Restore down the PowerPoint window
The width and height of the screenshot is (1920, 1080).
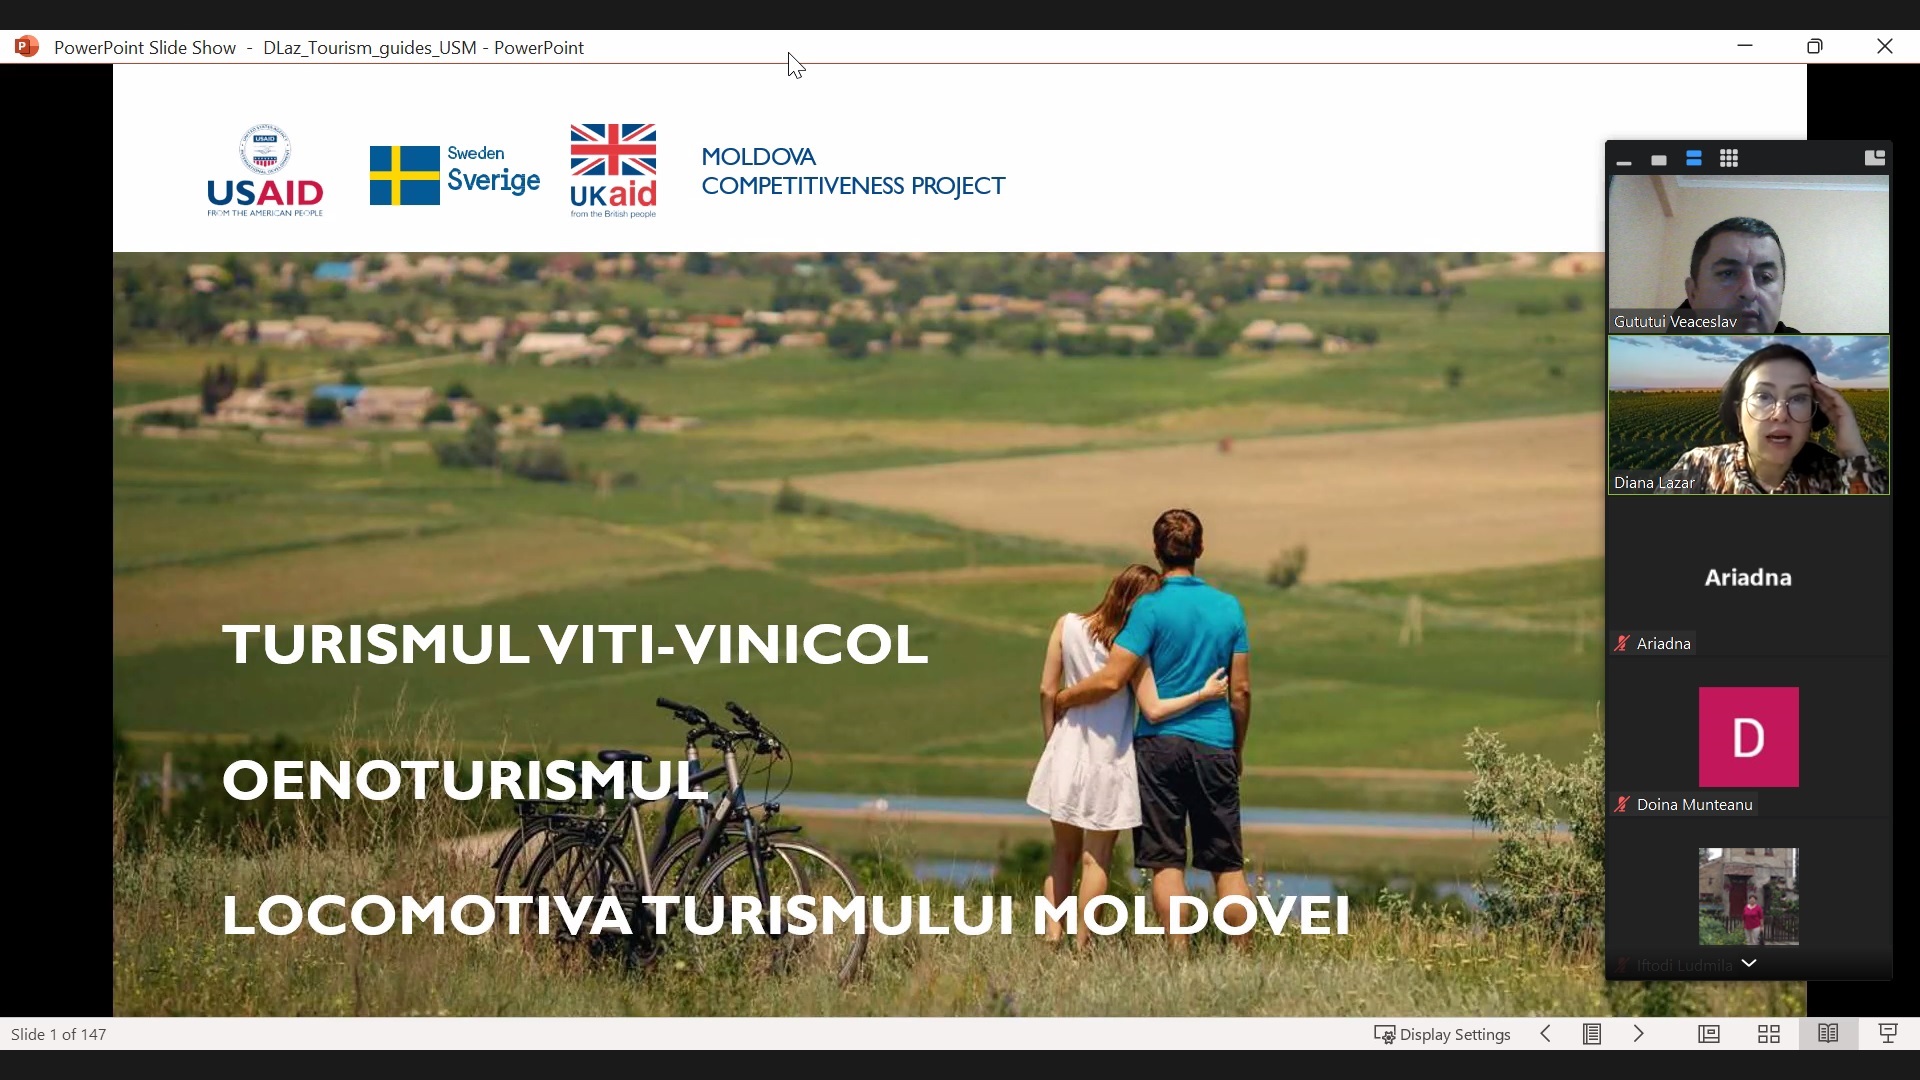tap(1816, 47)
